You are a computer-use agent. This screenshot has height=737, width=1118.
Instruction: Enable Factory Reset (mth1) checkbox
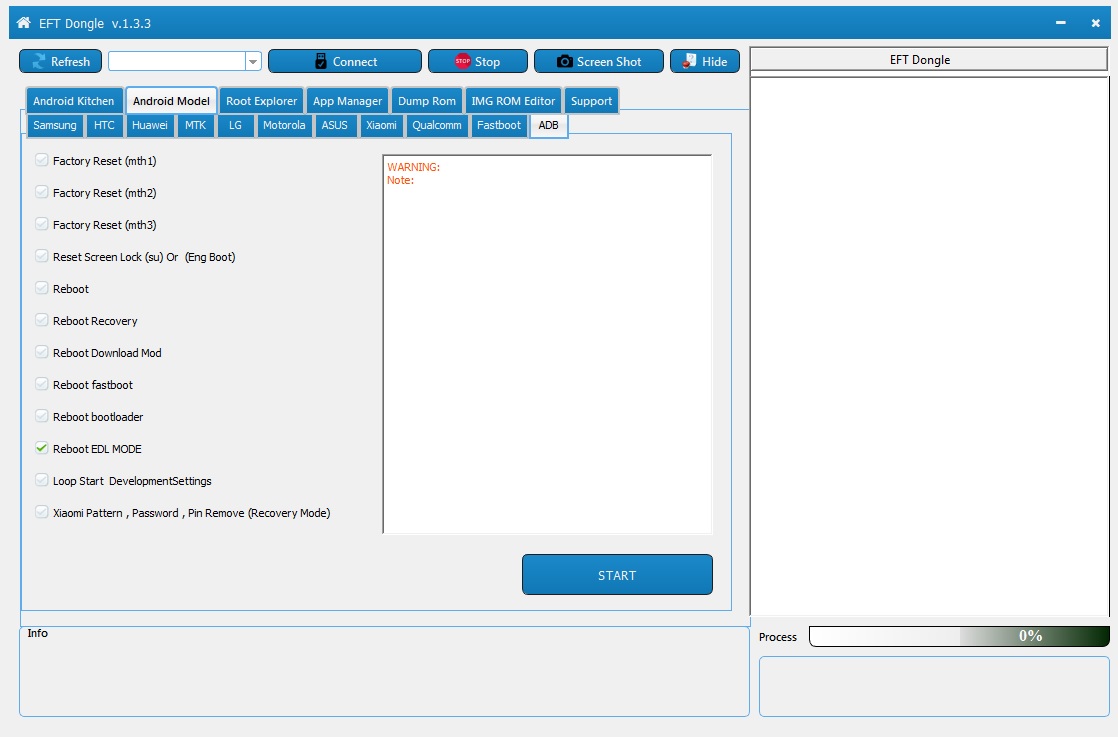point(42,160)
